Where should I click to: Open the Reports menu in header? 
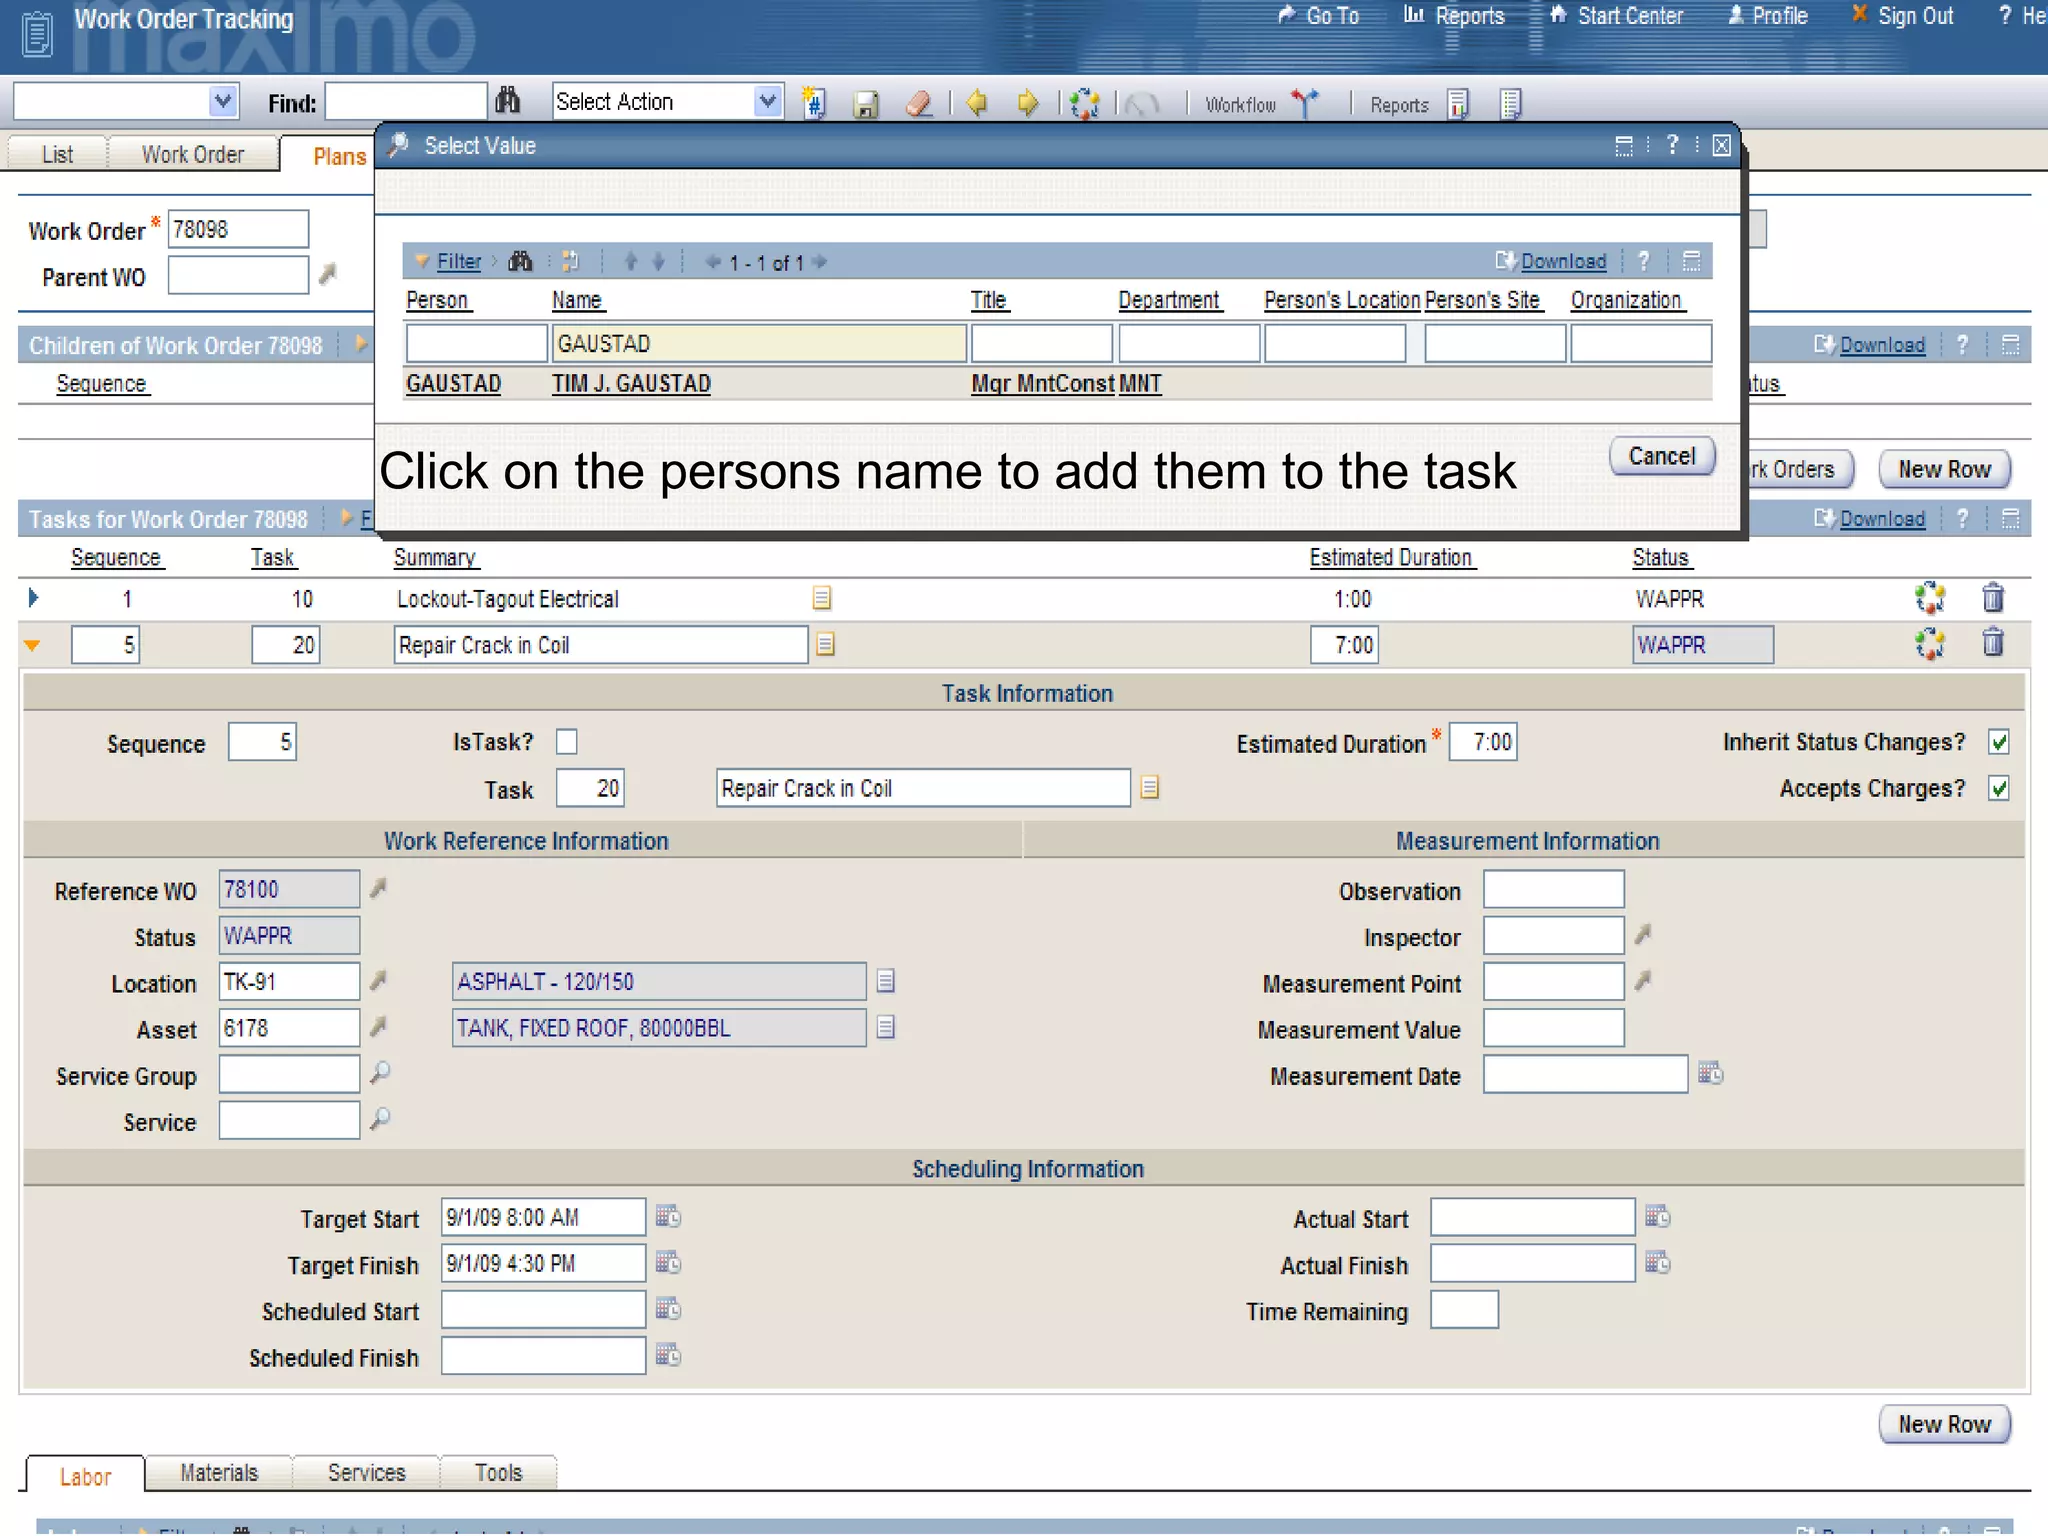pyautogui.click(x=1454, y=16)
